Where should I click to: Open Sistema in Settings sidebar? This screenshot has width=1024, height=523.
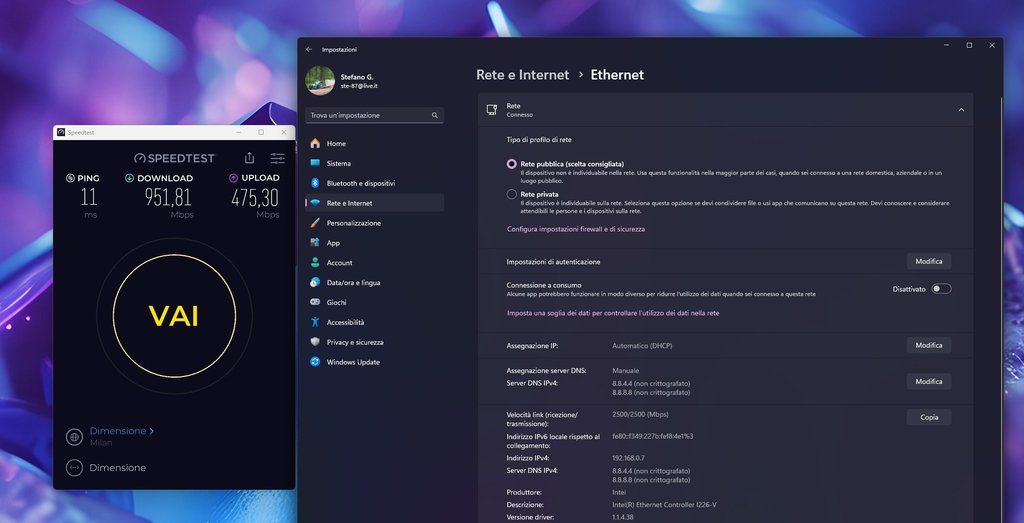coord(375,163)
